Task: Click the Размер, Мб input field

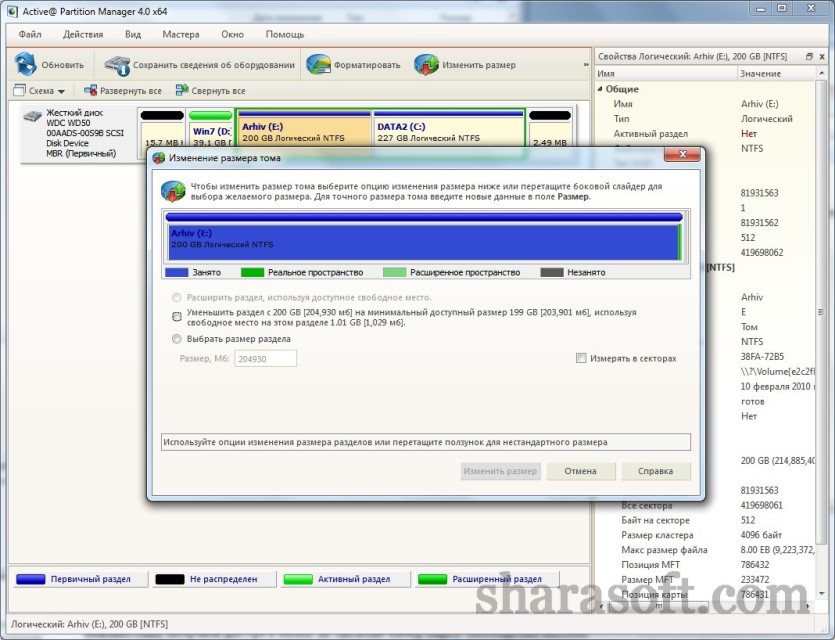Action: [x=265, y=358]
